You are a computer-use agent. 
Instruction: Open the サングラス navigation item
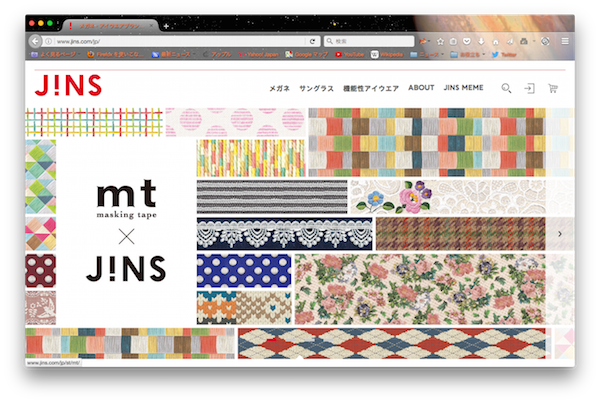click(x=316, y=88)
